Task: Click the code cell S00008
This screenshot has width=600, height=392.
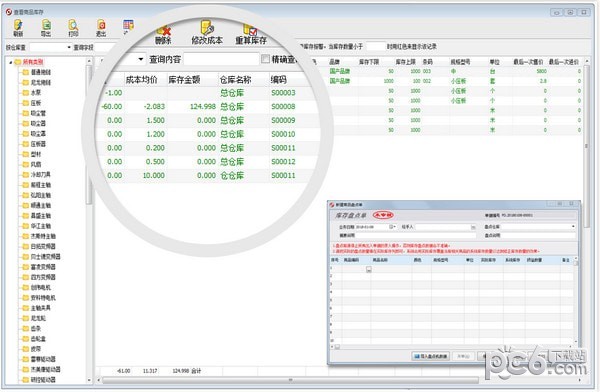Action: [283, 106]
